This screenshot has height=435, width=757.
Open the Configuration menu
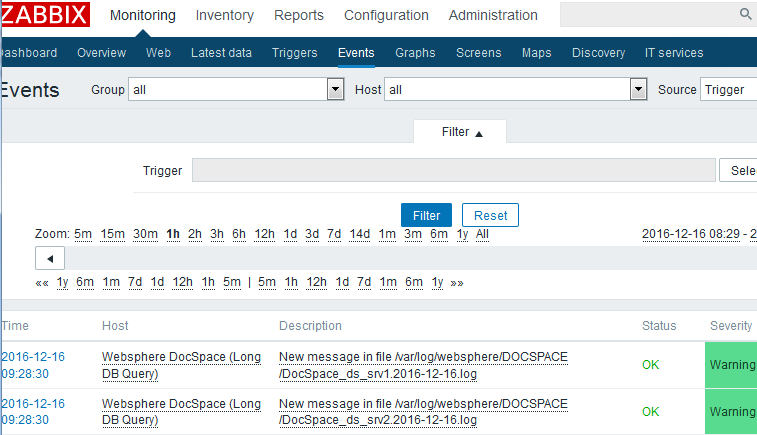[386, 15]
